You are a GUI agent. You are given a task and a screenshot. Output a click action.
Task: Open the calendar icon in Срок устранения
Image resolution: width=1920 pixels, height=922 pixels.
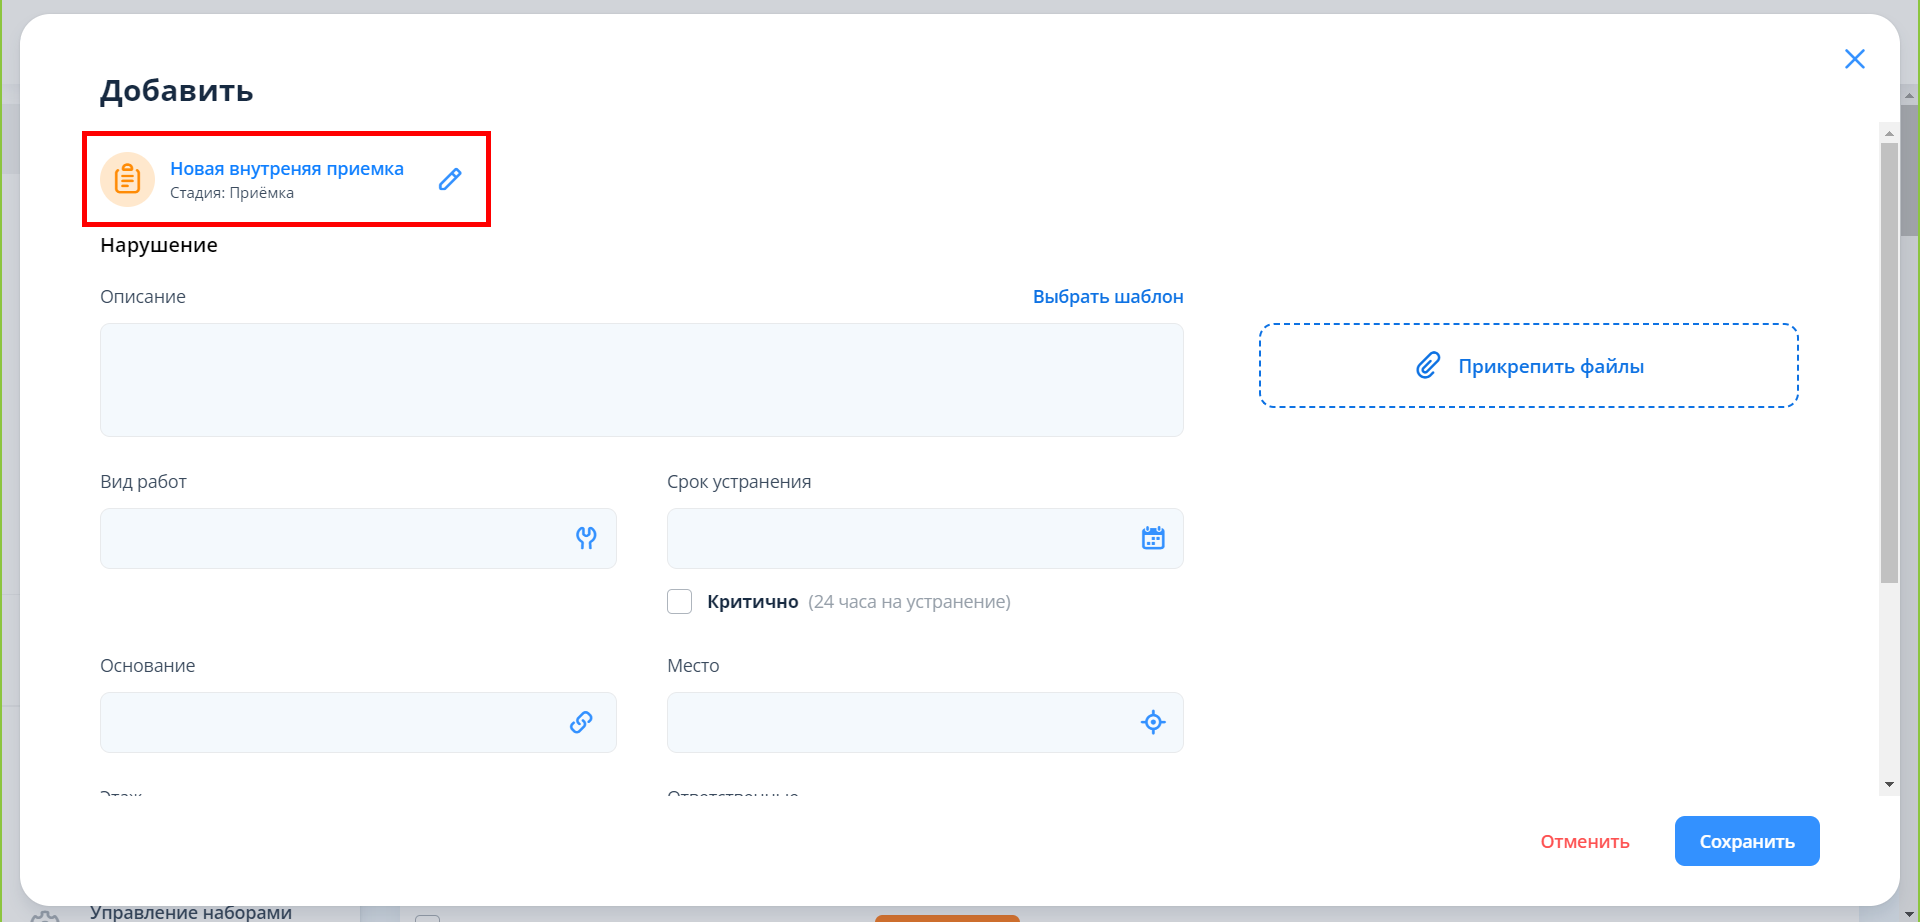point(1153,538)
